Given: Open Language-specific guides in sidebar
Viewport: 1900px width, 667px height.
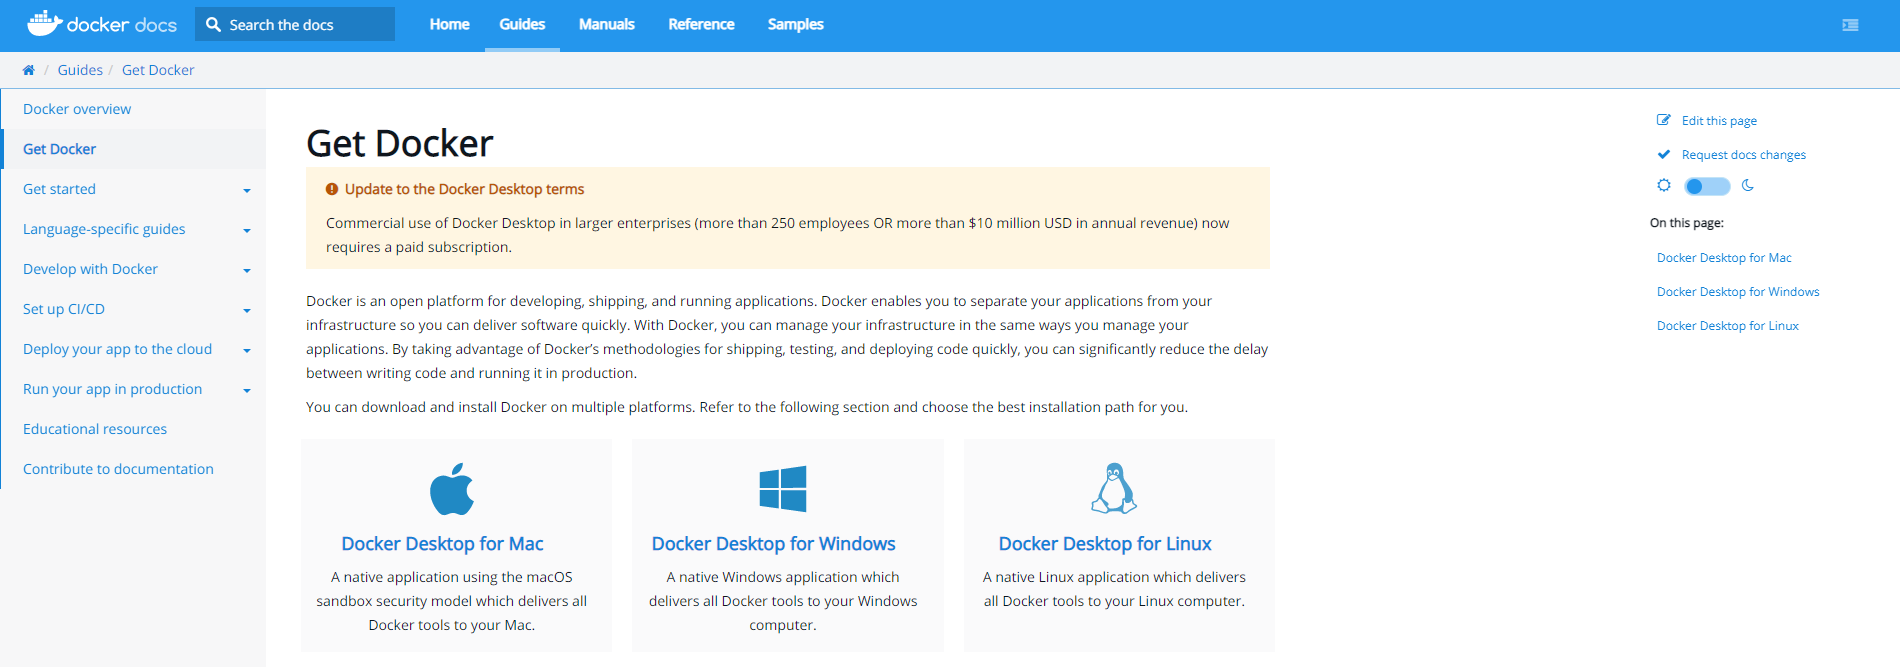Looking at the screenshot, I should point(104,229).
